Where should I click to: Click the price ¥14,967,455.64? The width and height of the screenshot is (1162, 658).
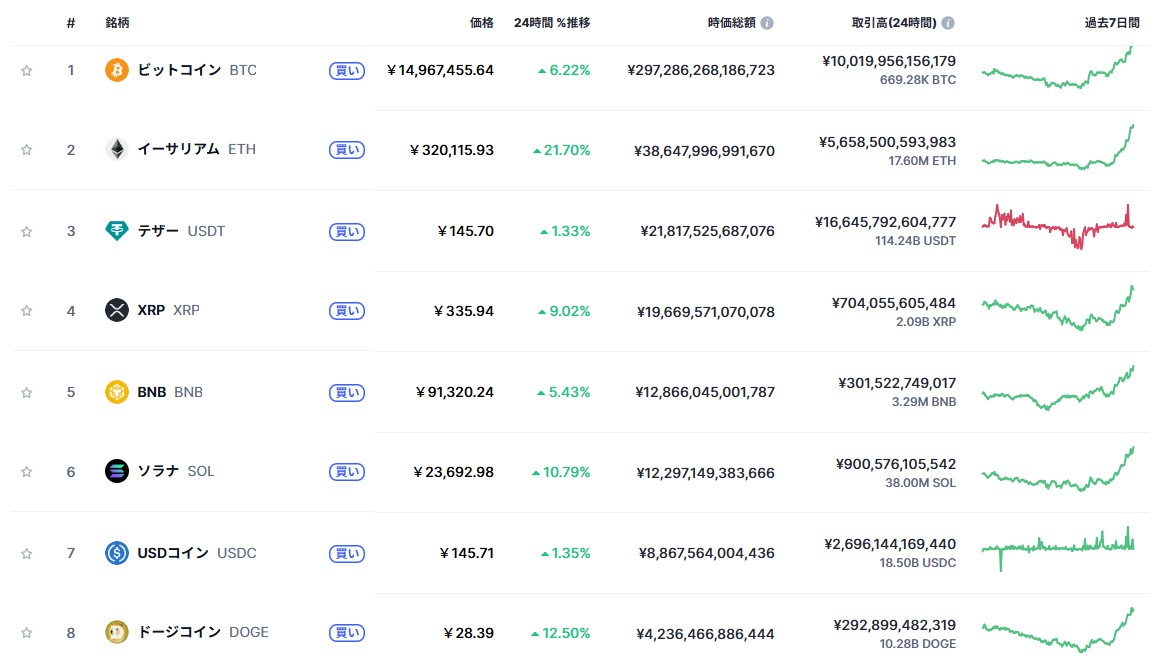point(440,70)
